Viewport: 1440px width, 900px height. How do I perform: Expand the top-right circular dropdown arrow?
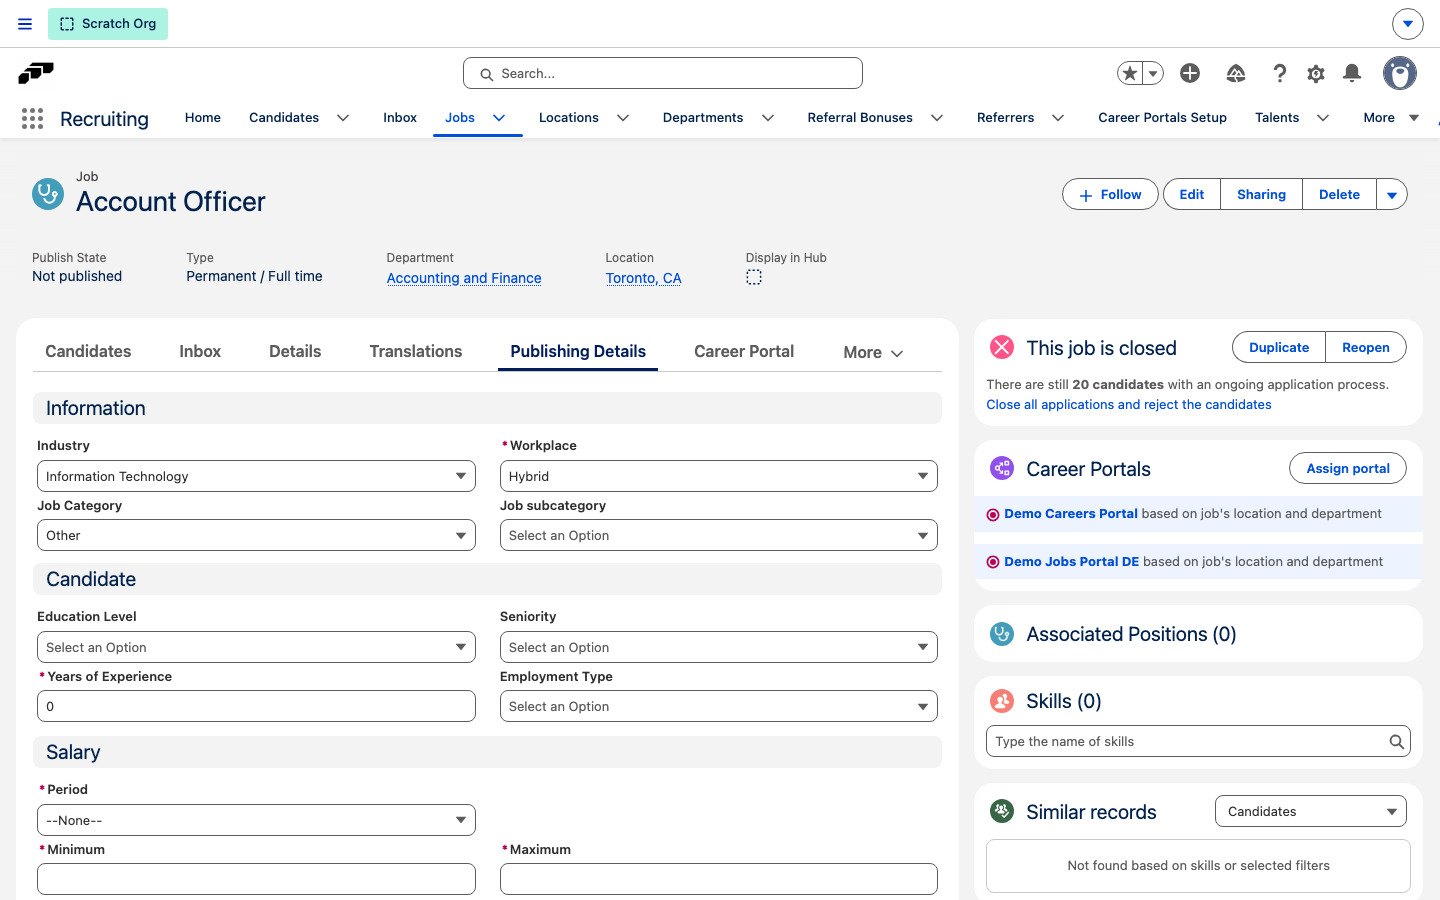point(1408,24)
